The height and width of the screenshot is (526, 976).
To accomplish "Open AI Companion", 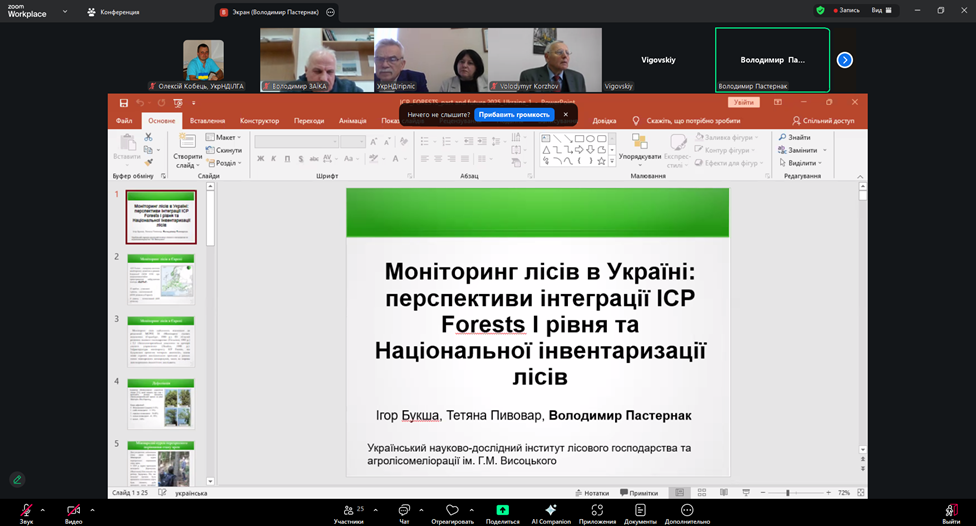I will coord(551,510).
